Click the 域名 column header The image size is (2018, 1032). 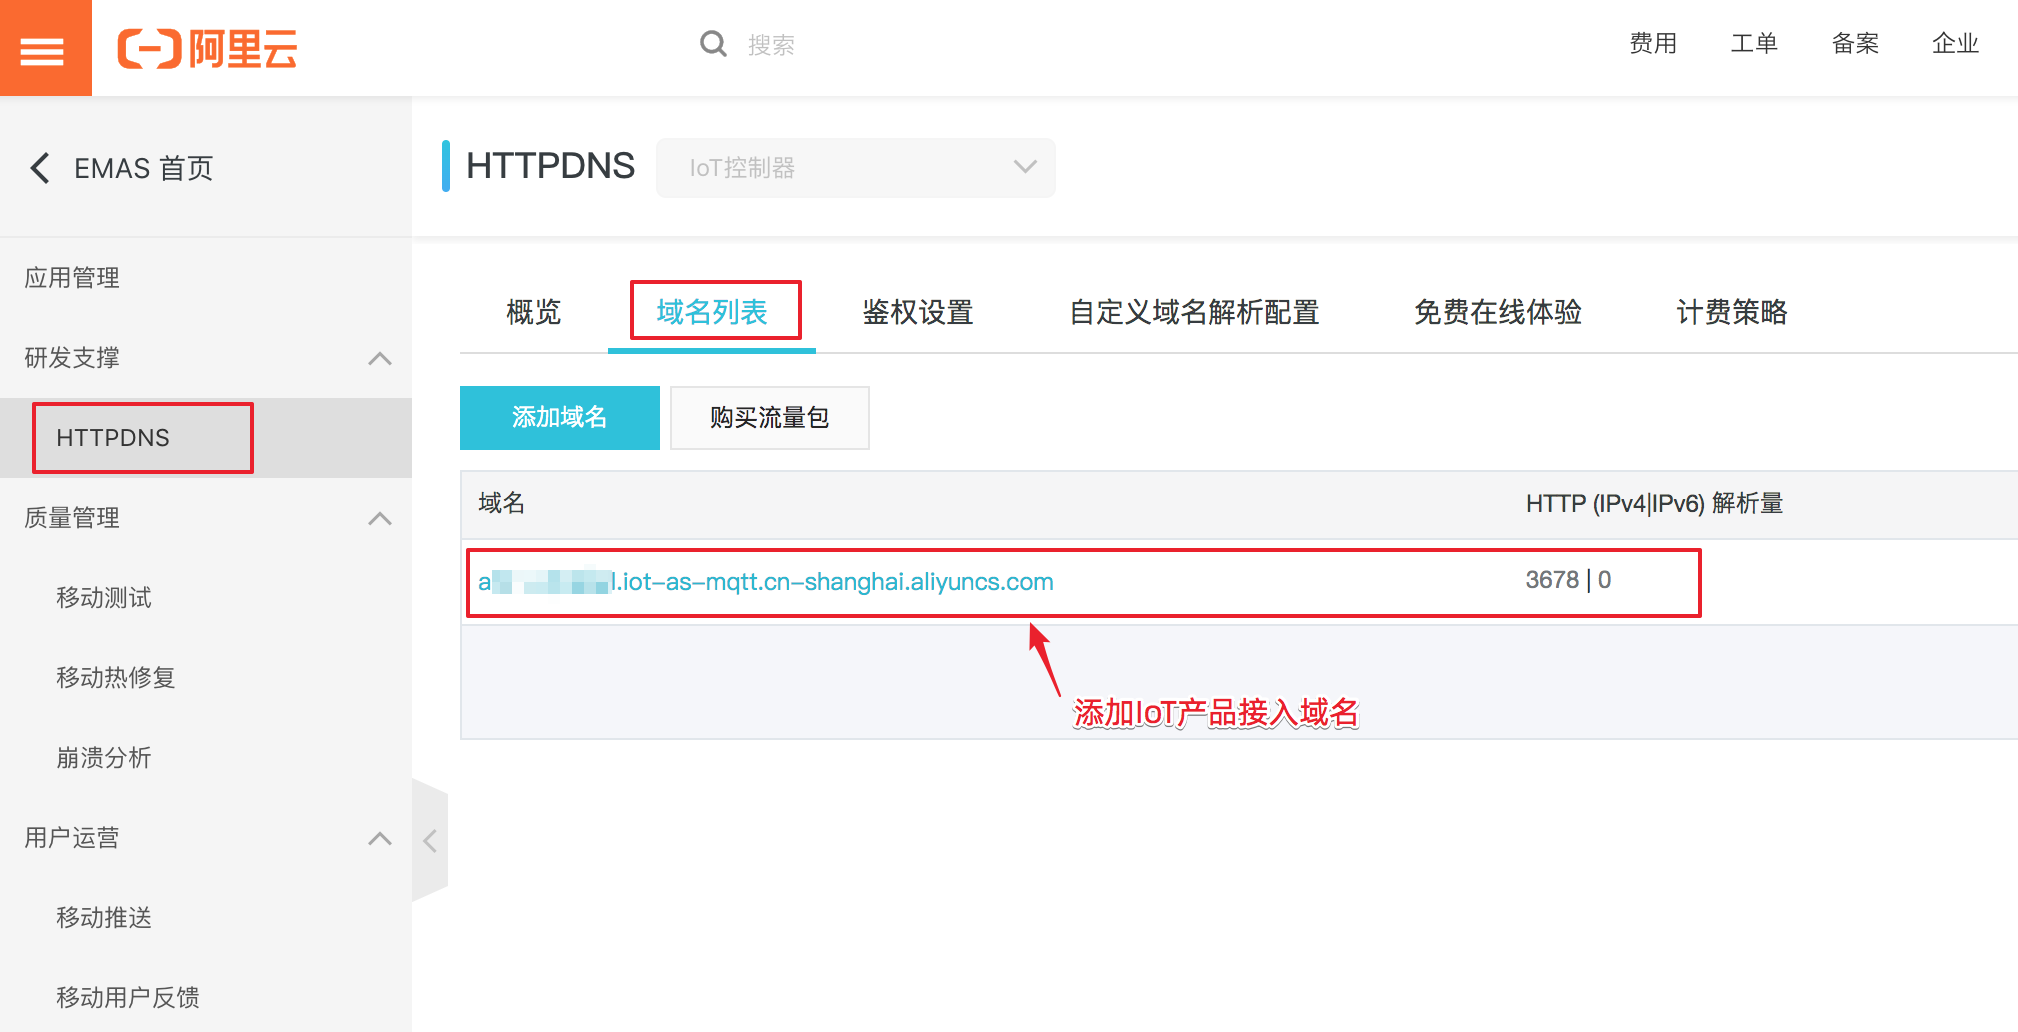pyautogui.click(x=502, y=503)
